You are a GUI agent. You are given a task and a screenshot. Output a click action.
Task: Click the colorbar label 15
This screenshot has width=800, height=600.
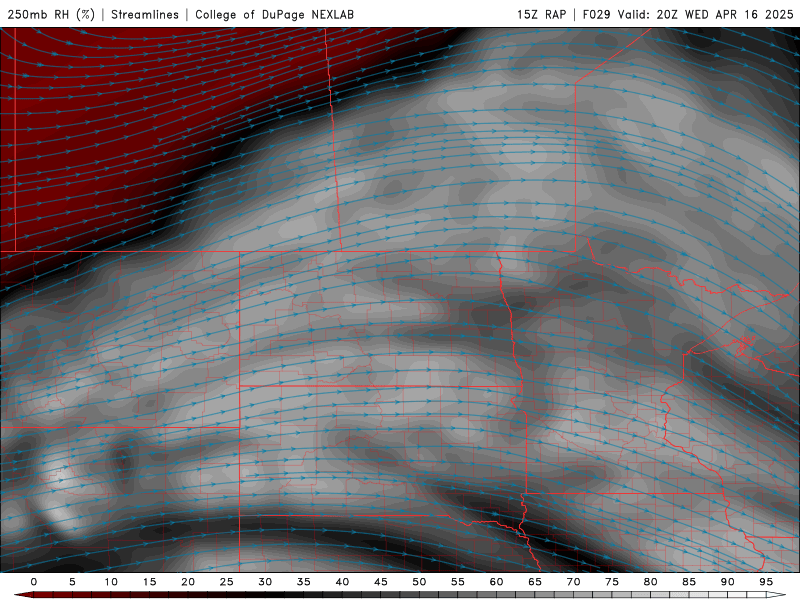click(149, 582)
